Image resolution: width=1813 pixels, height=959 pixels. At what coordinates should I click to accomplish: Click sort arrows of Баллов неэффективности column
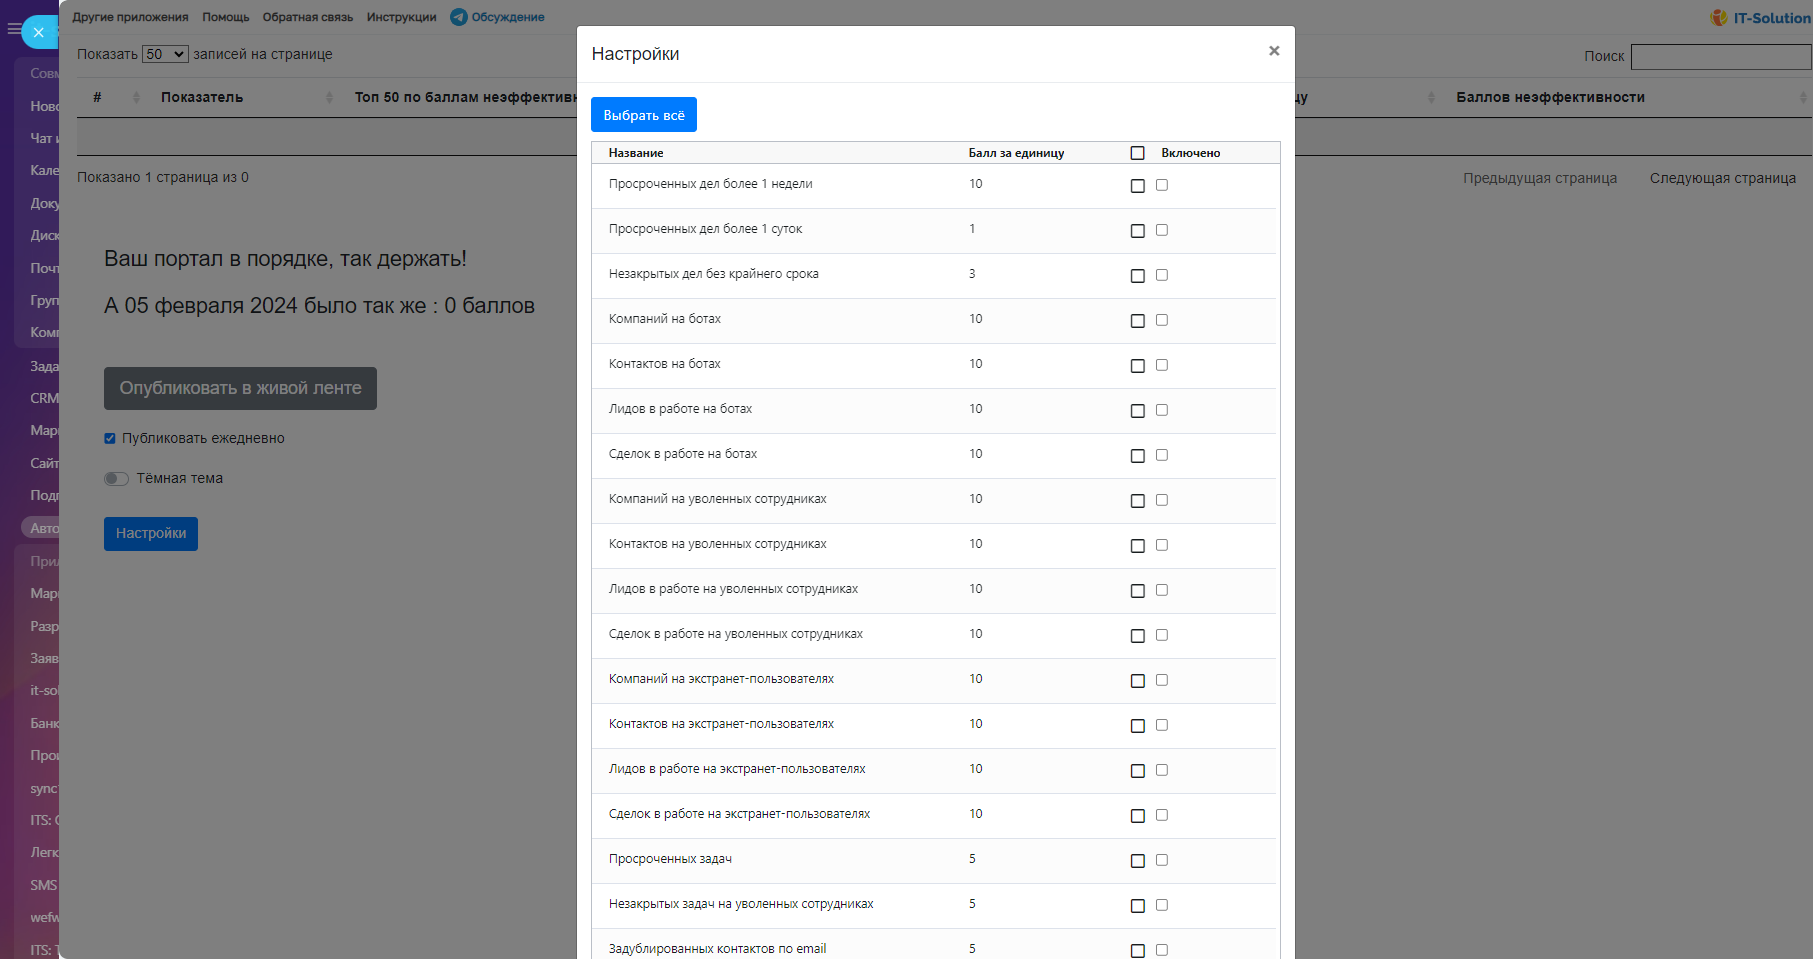click(x=1802, y=97)
